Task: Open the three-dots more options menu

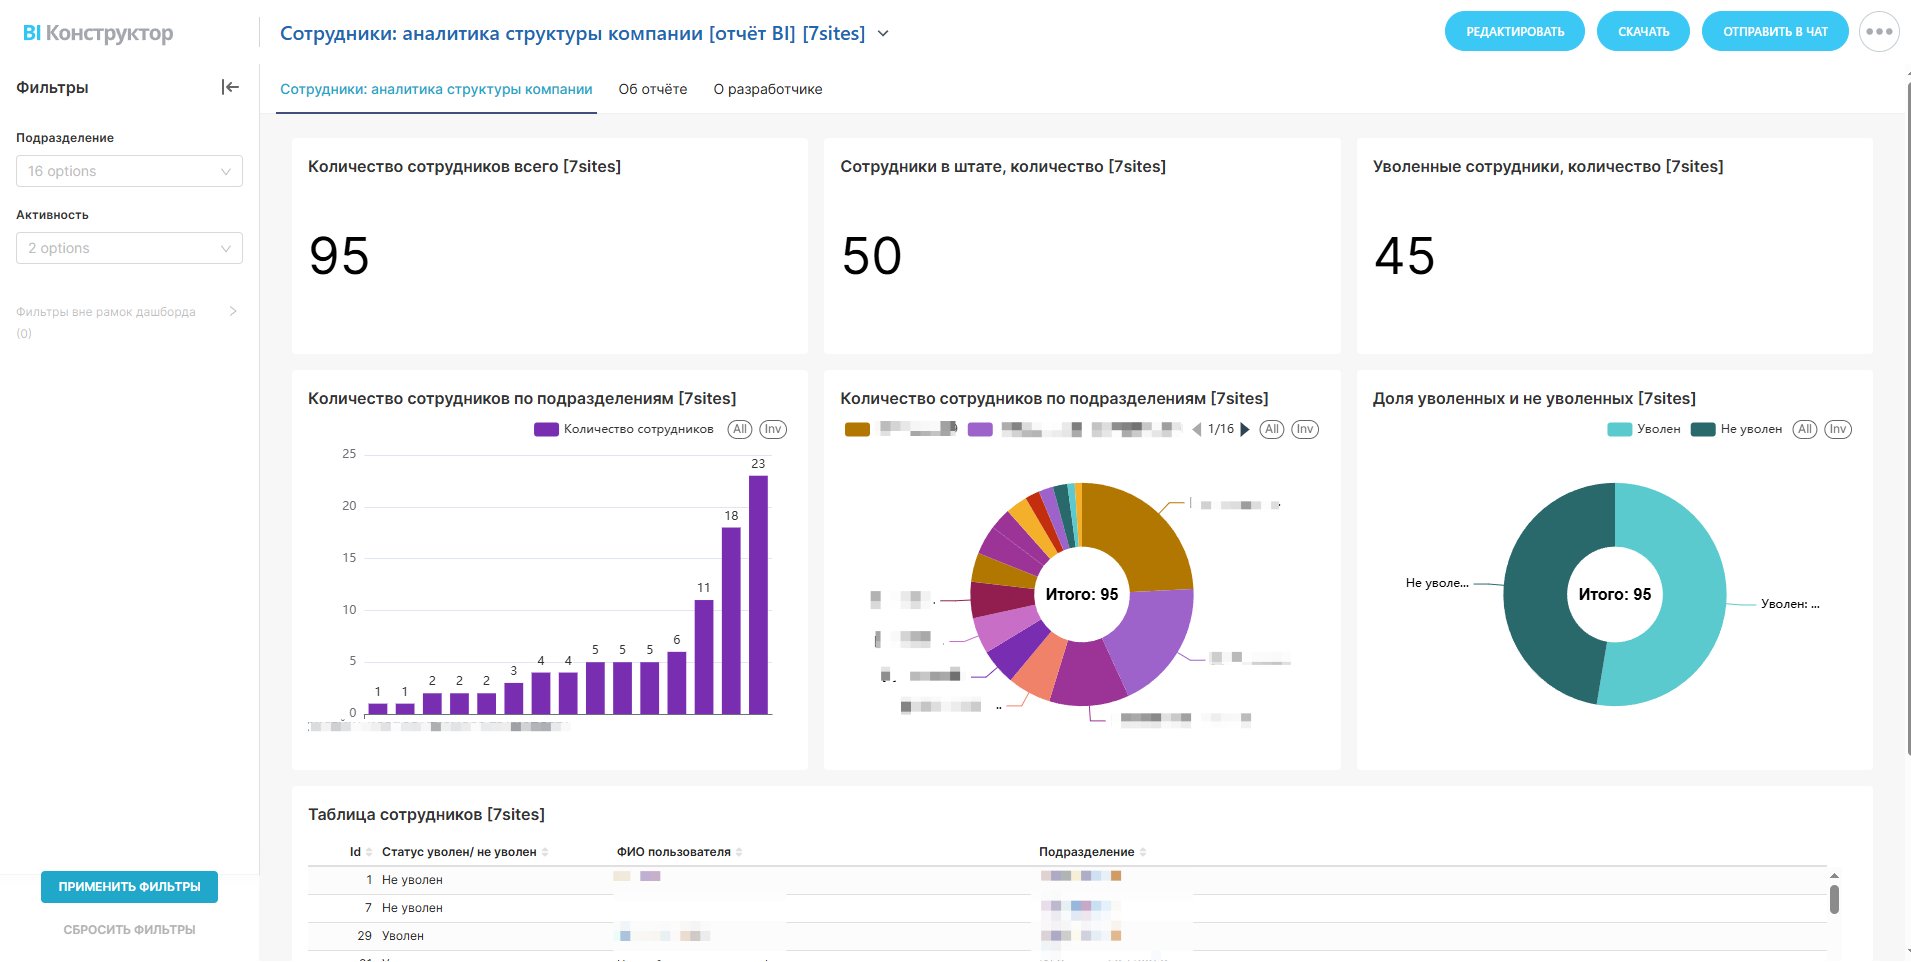Action: [x=1878, y=32]
